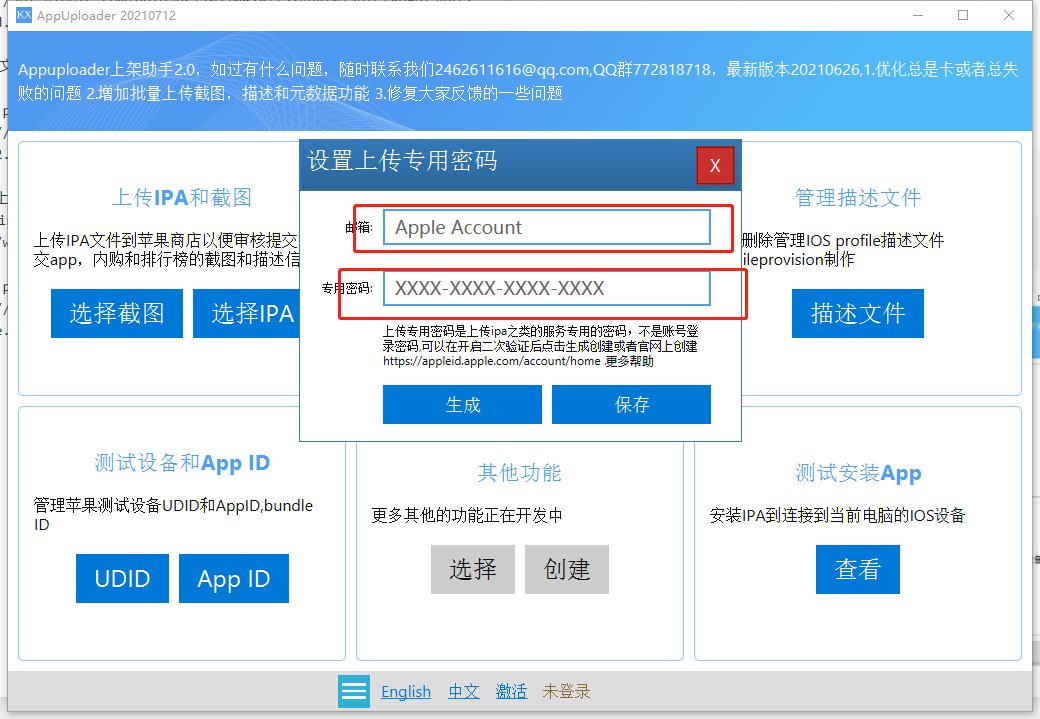The image size is (1040, 719).
Task: Click the 上传IPA和截图 section heading
Action: [x=182, y=198]
